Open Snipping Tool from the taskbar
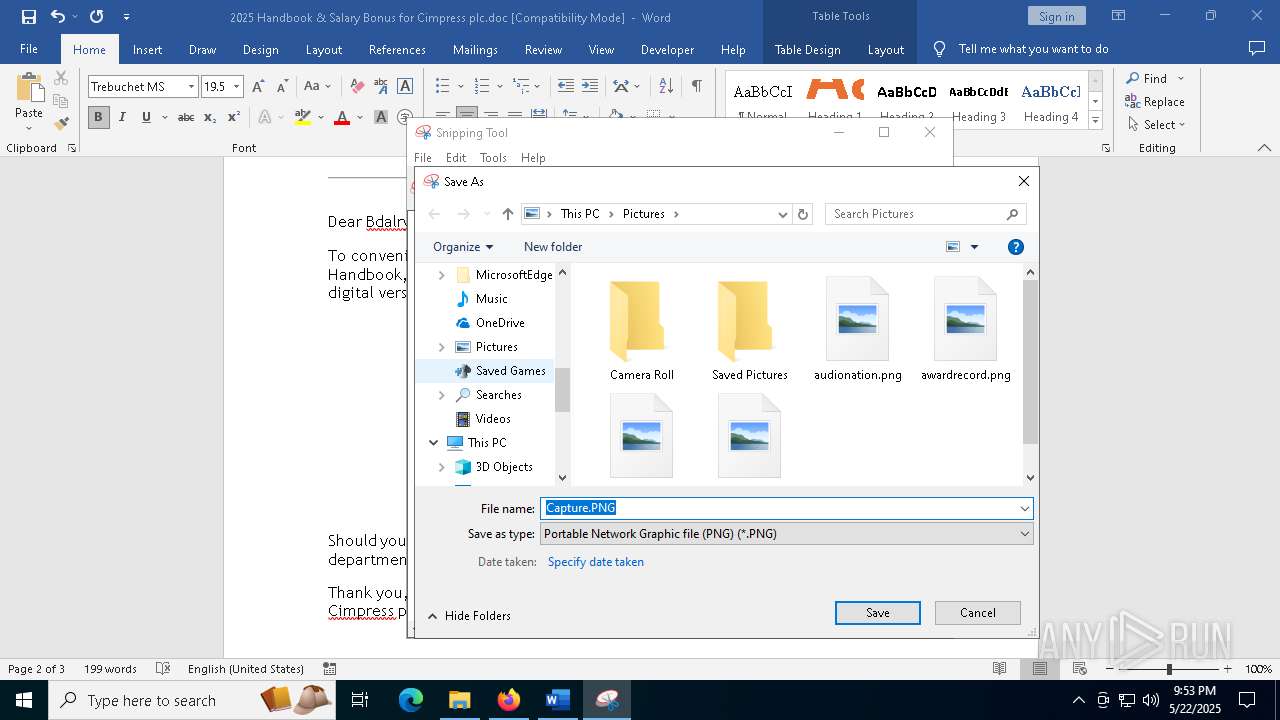The height and width of the screenshot is (720, 1280). [606, 700]
